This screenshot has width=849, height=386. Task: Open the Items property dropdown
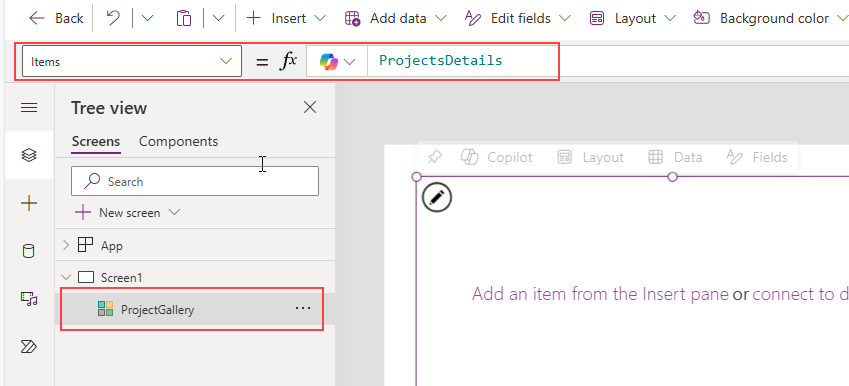[132, 61]
